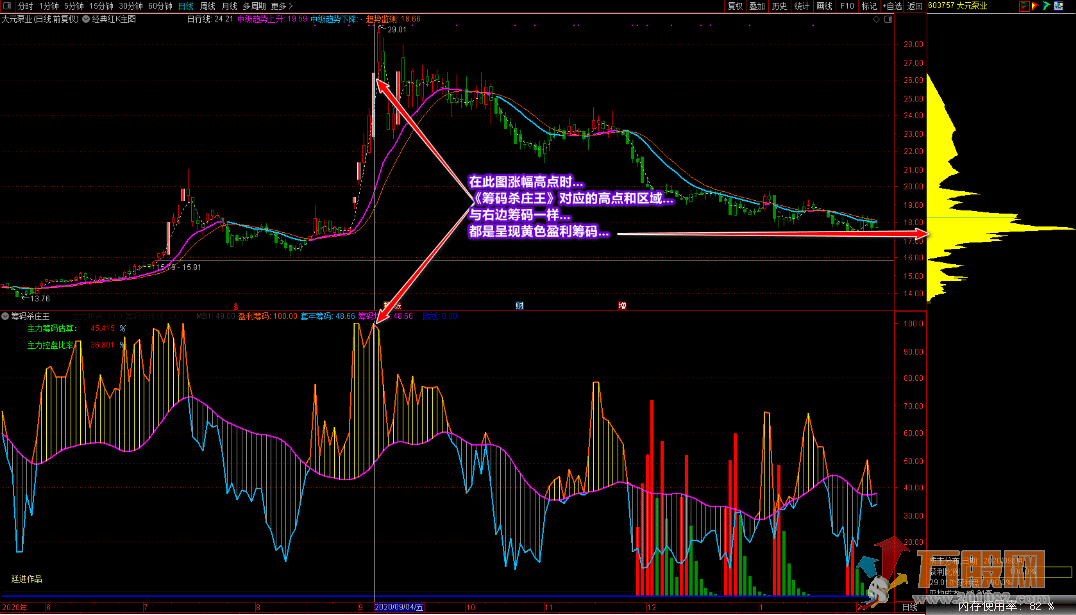Image resolution: width=1076 pixels, height=615 pixels.
Task: Add stock via +自选 button
Action: (x=892, y=5)
